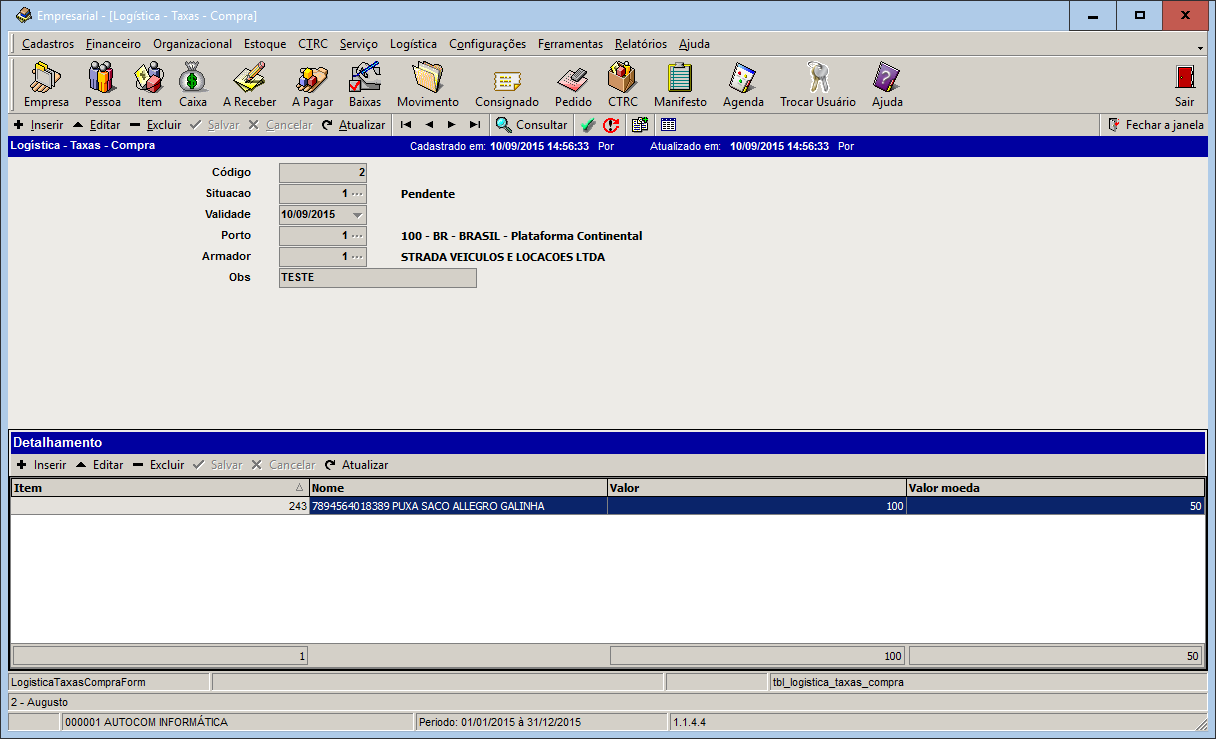Click the Manifesto icon
Screen dimensions: 1216x739
tap(680, 85)
